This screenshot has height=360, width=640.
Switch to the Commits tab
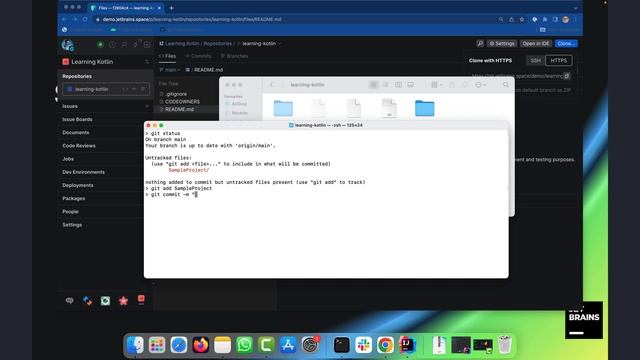(198, 56)
